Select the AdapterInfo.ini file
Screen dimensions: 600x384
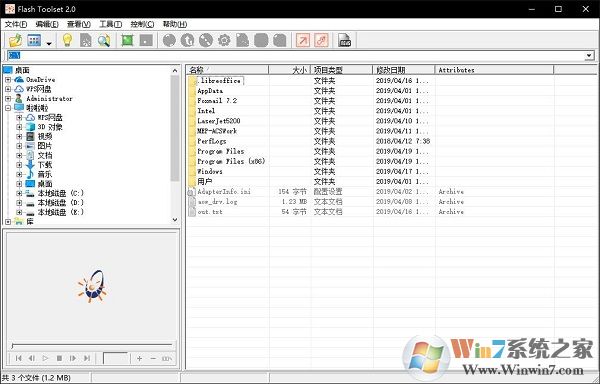point(224,192)
